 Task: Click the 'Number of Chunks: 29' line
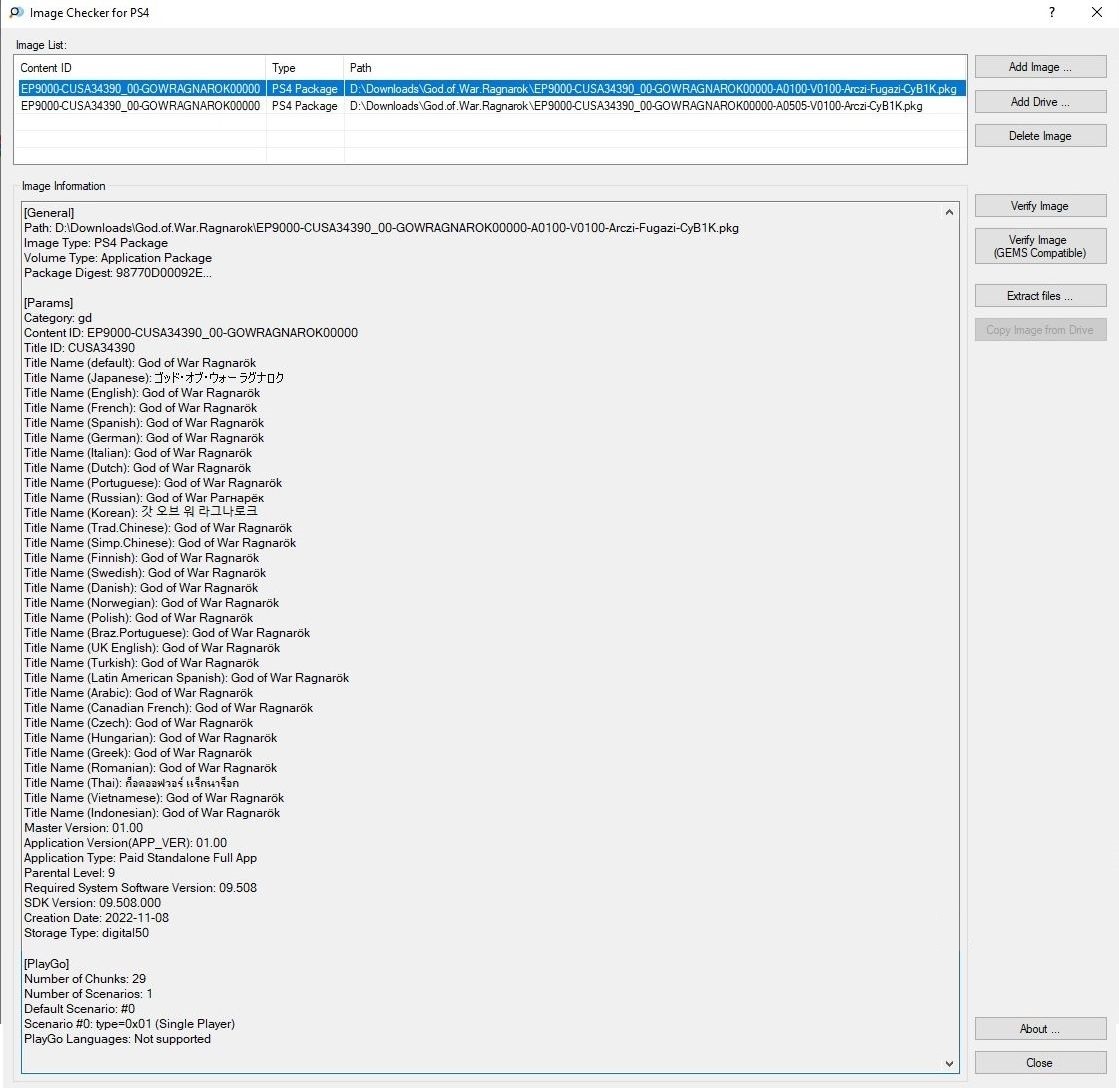[85, 978]
